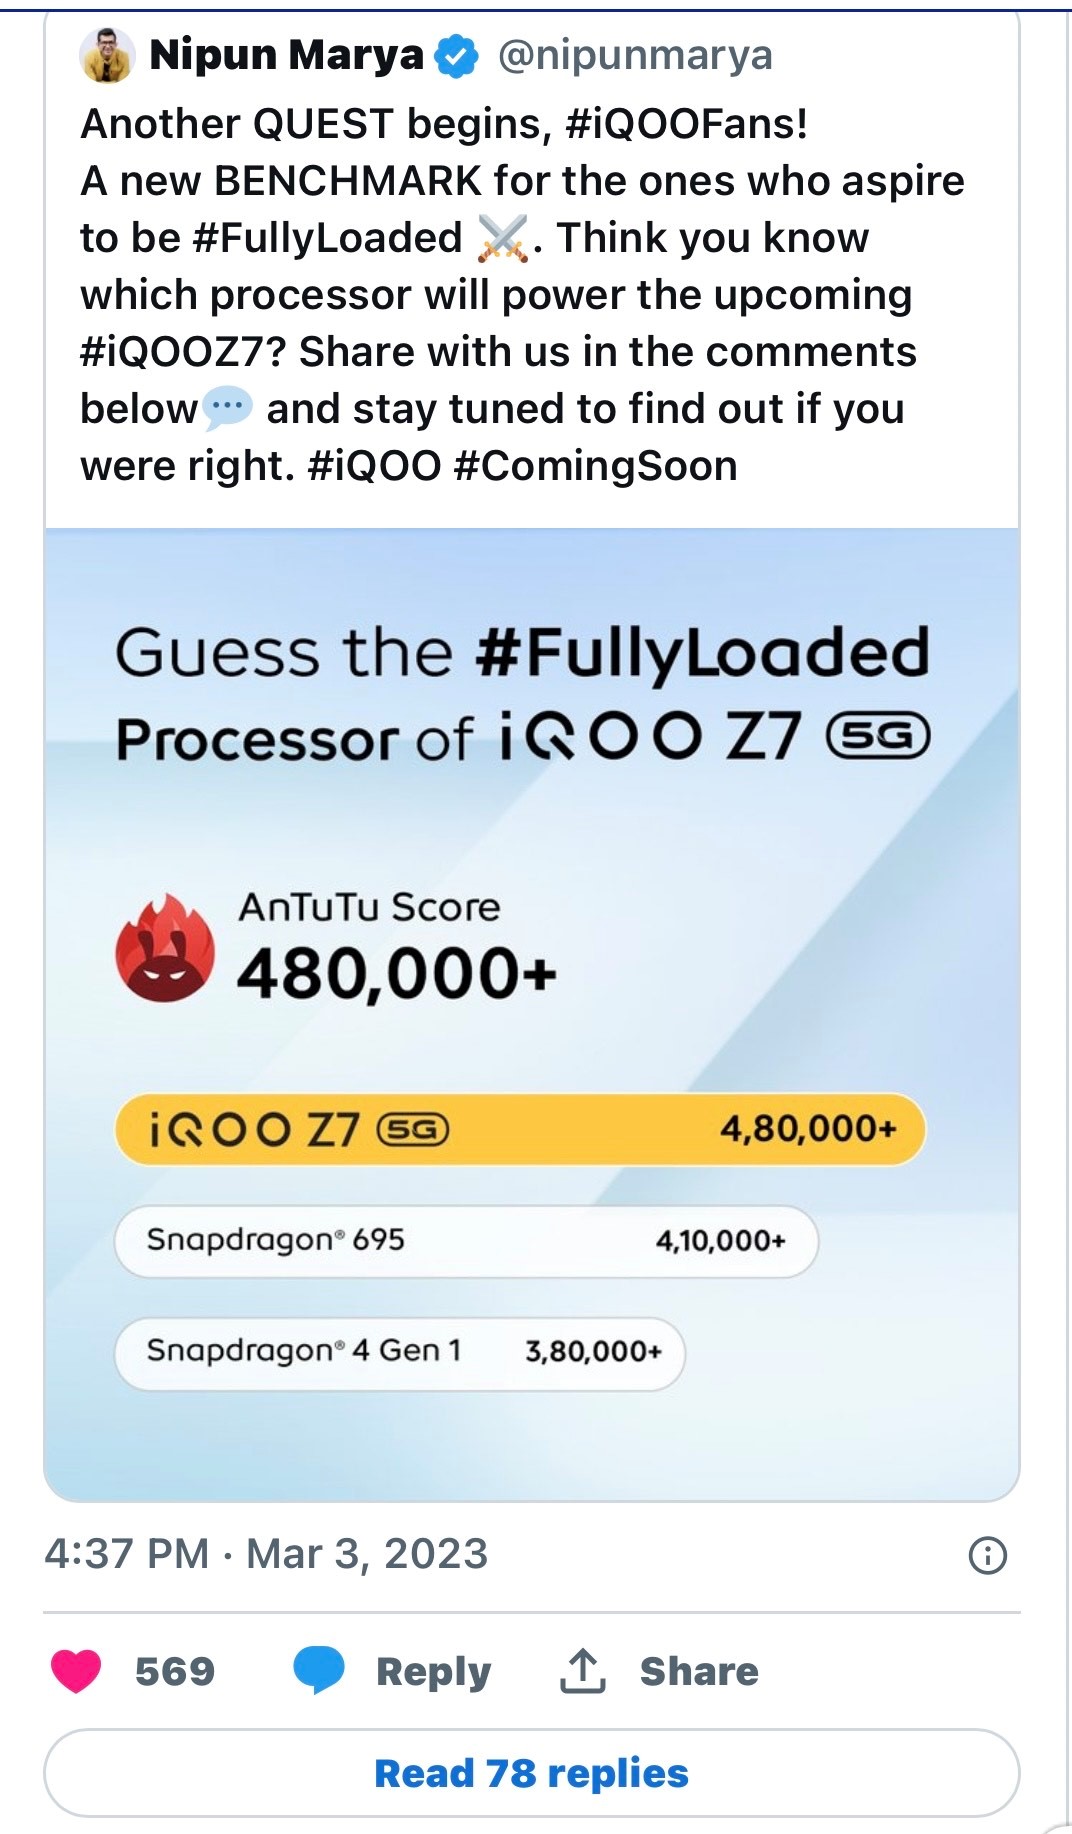Click the Reply text label
The width and height of the screenshot is (1072, 1834).
click(433, 1671)
